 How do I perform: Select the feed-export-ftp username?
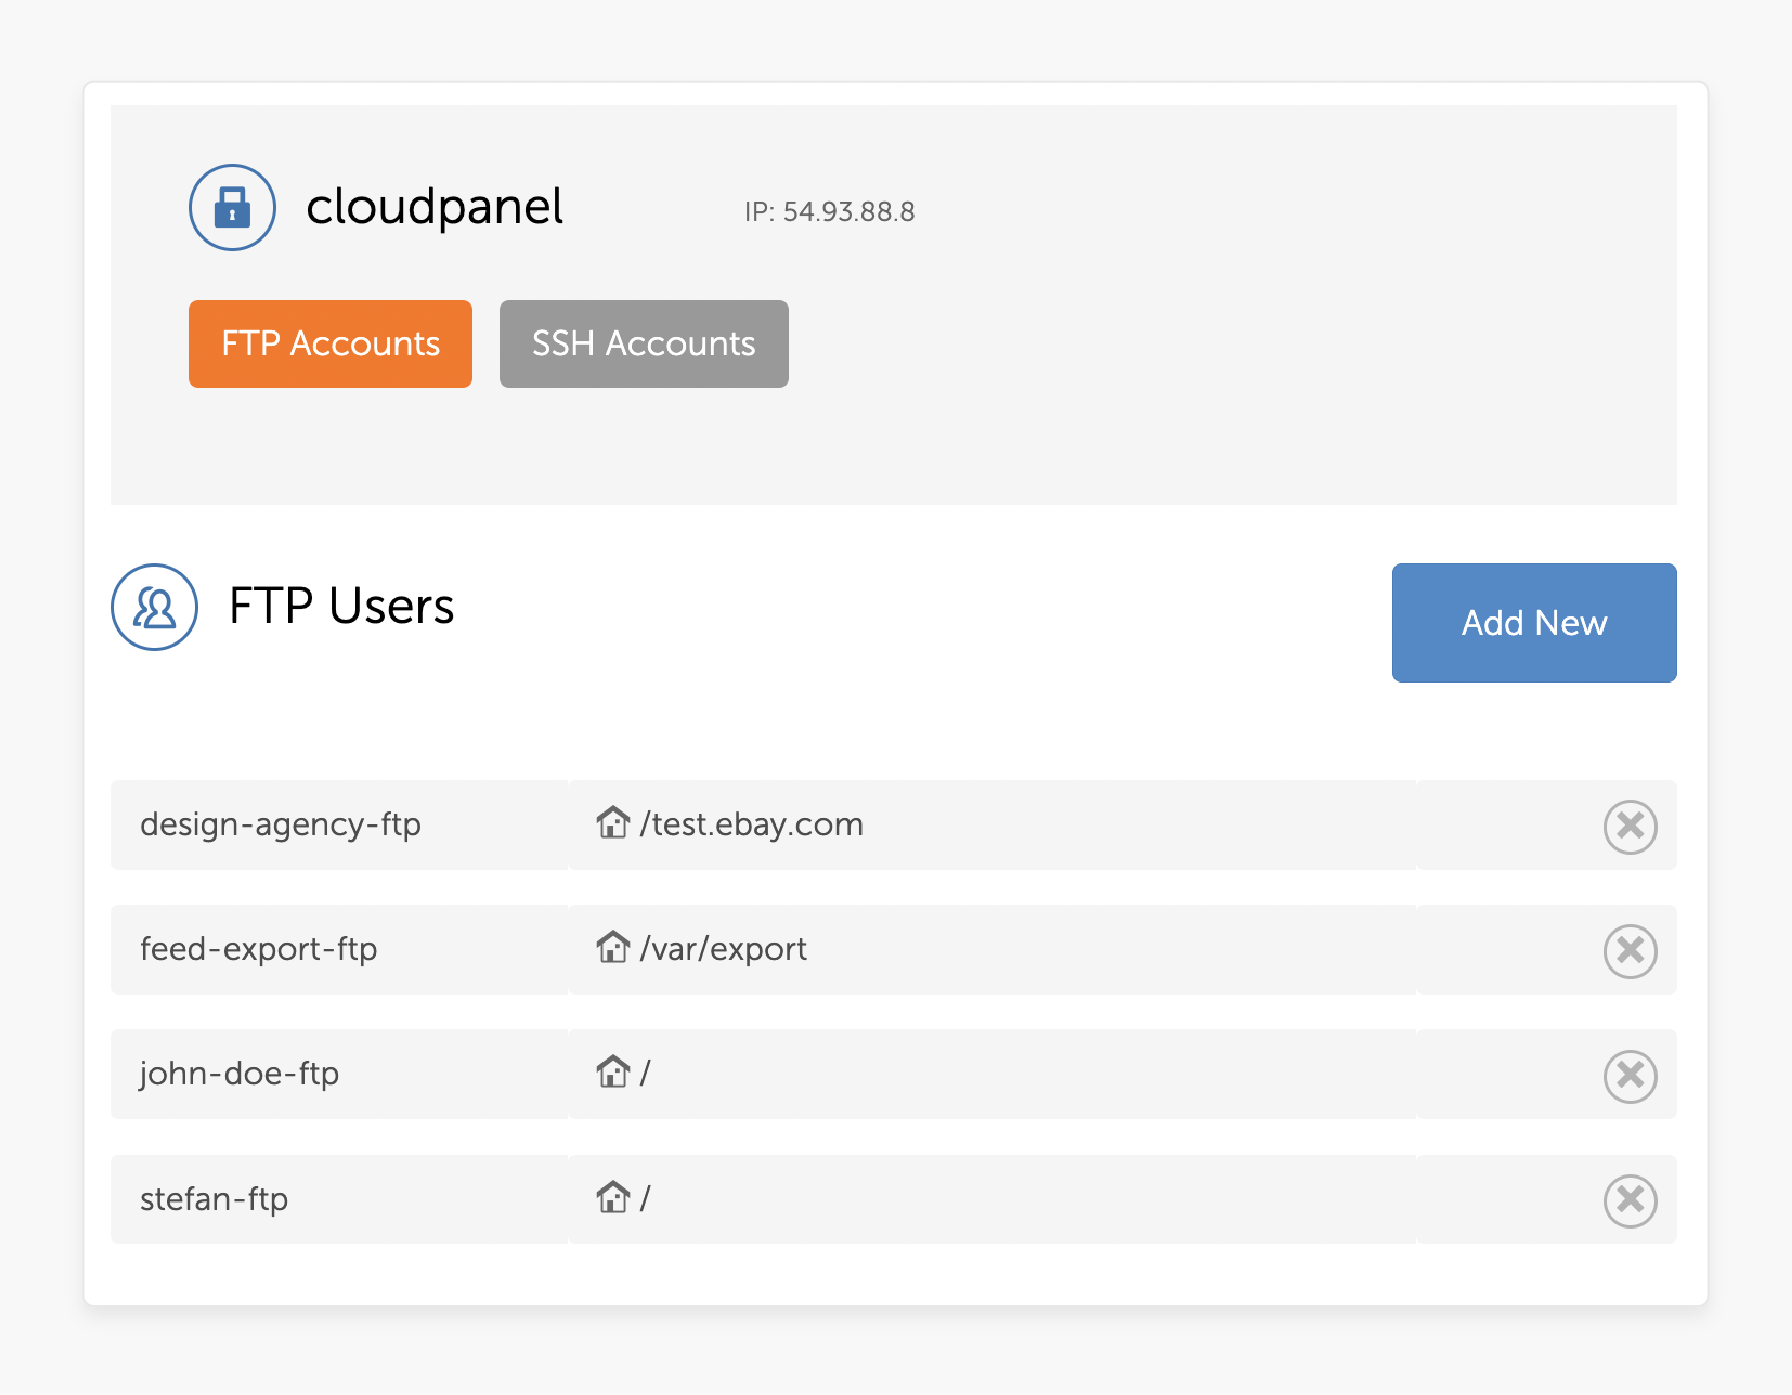click(x=258, y=949)
